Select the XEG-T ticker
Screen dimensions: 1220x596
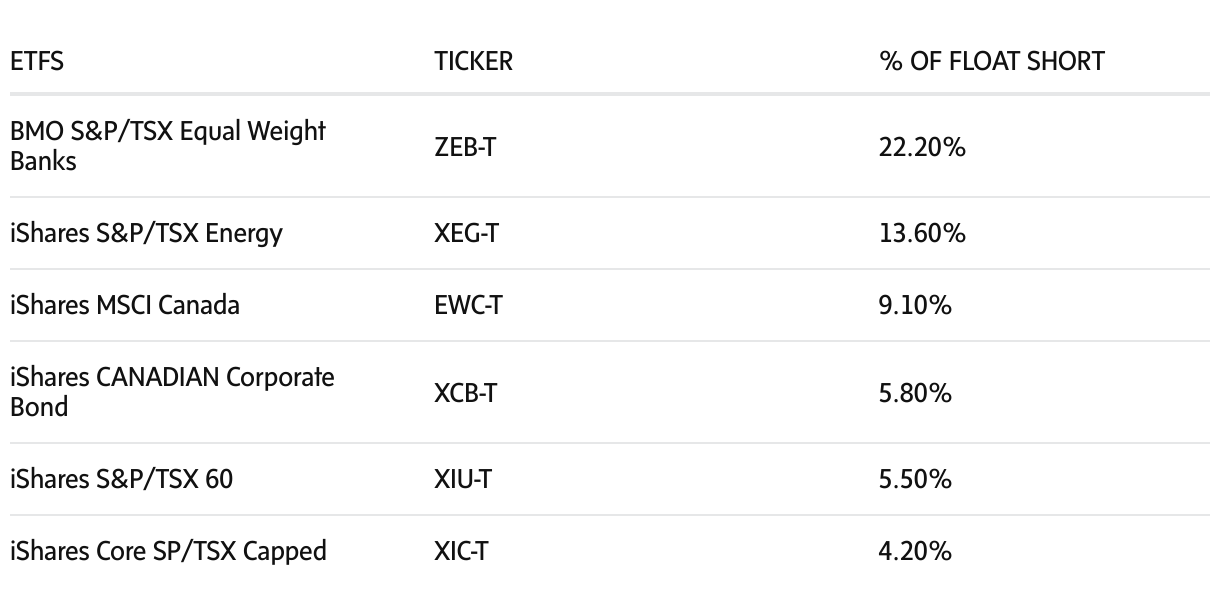tap(466, 233)
